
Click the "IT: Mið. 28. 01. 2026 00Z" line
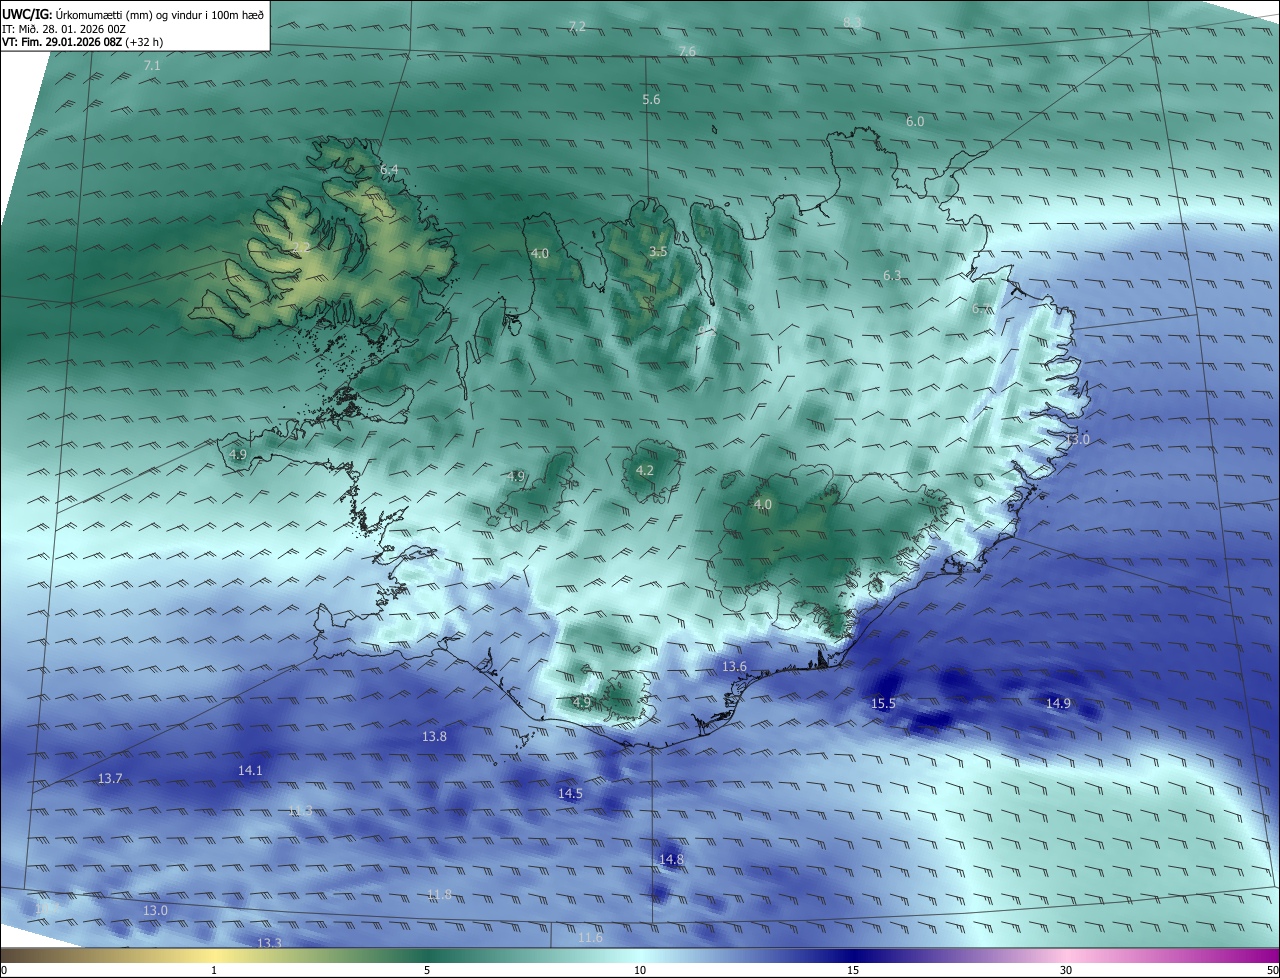tap(64, 29)
